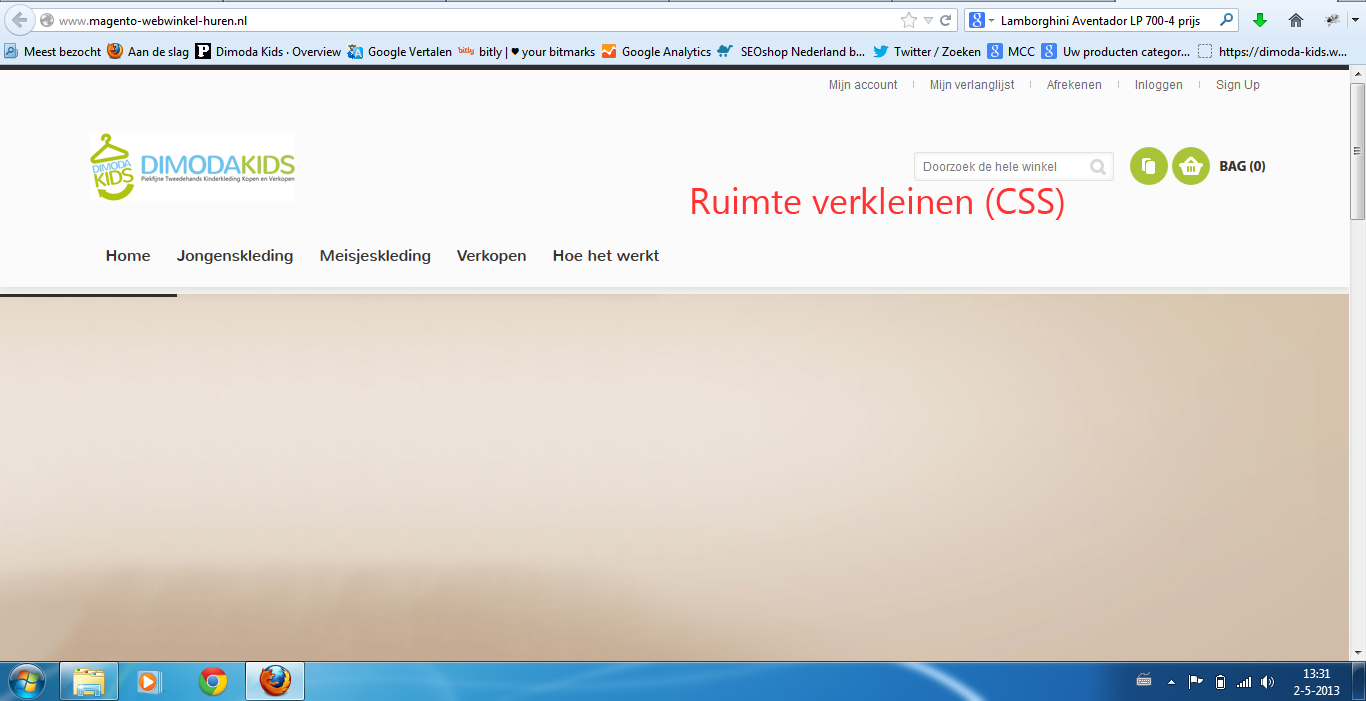Open the Mijn verlanglijst link
Image resolution: width=1366 pixels, height=701 pixels.
972,85
